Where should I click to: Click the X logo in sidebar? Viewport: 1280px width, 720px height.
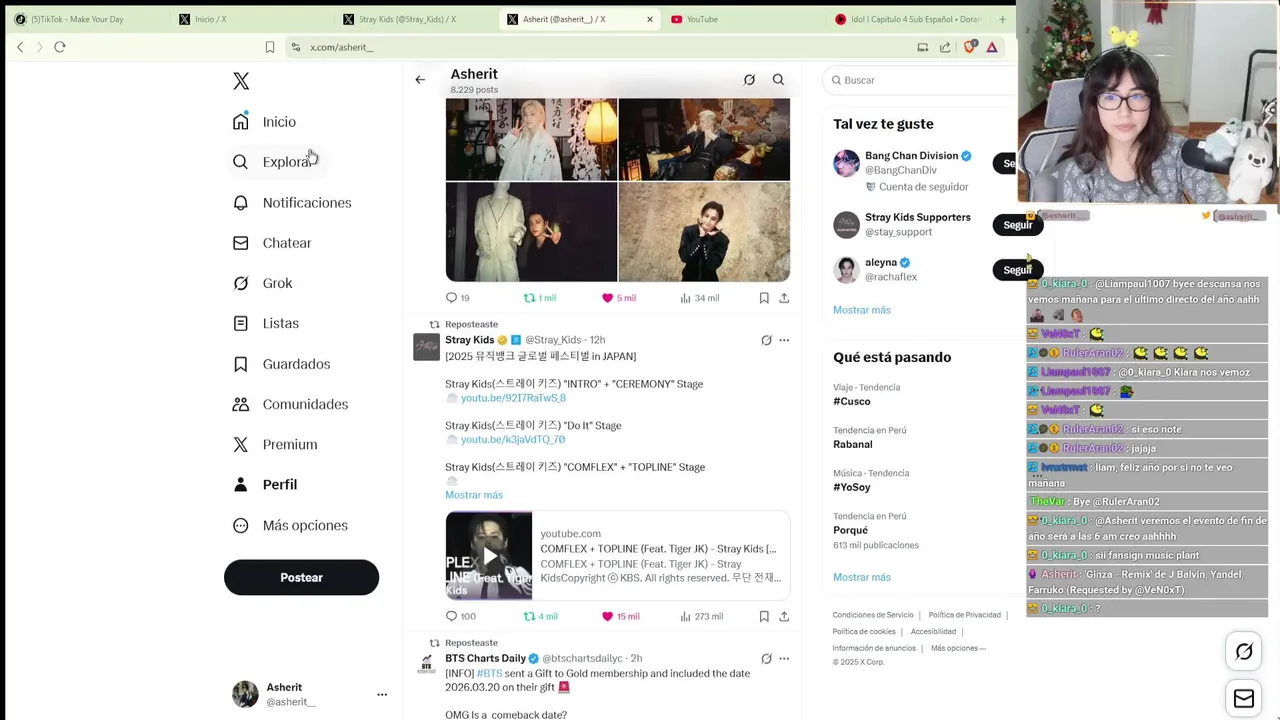click(241, 81)
